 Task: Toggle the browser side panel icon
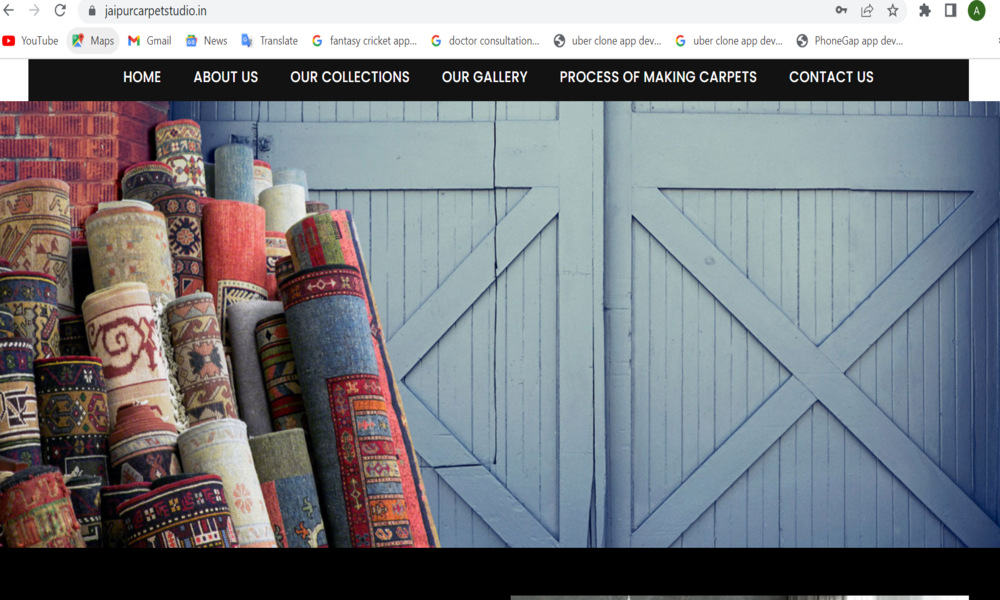(950, 10)
